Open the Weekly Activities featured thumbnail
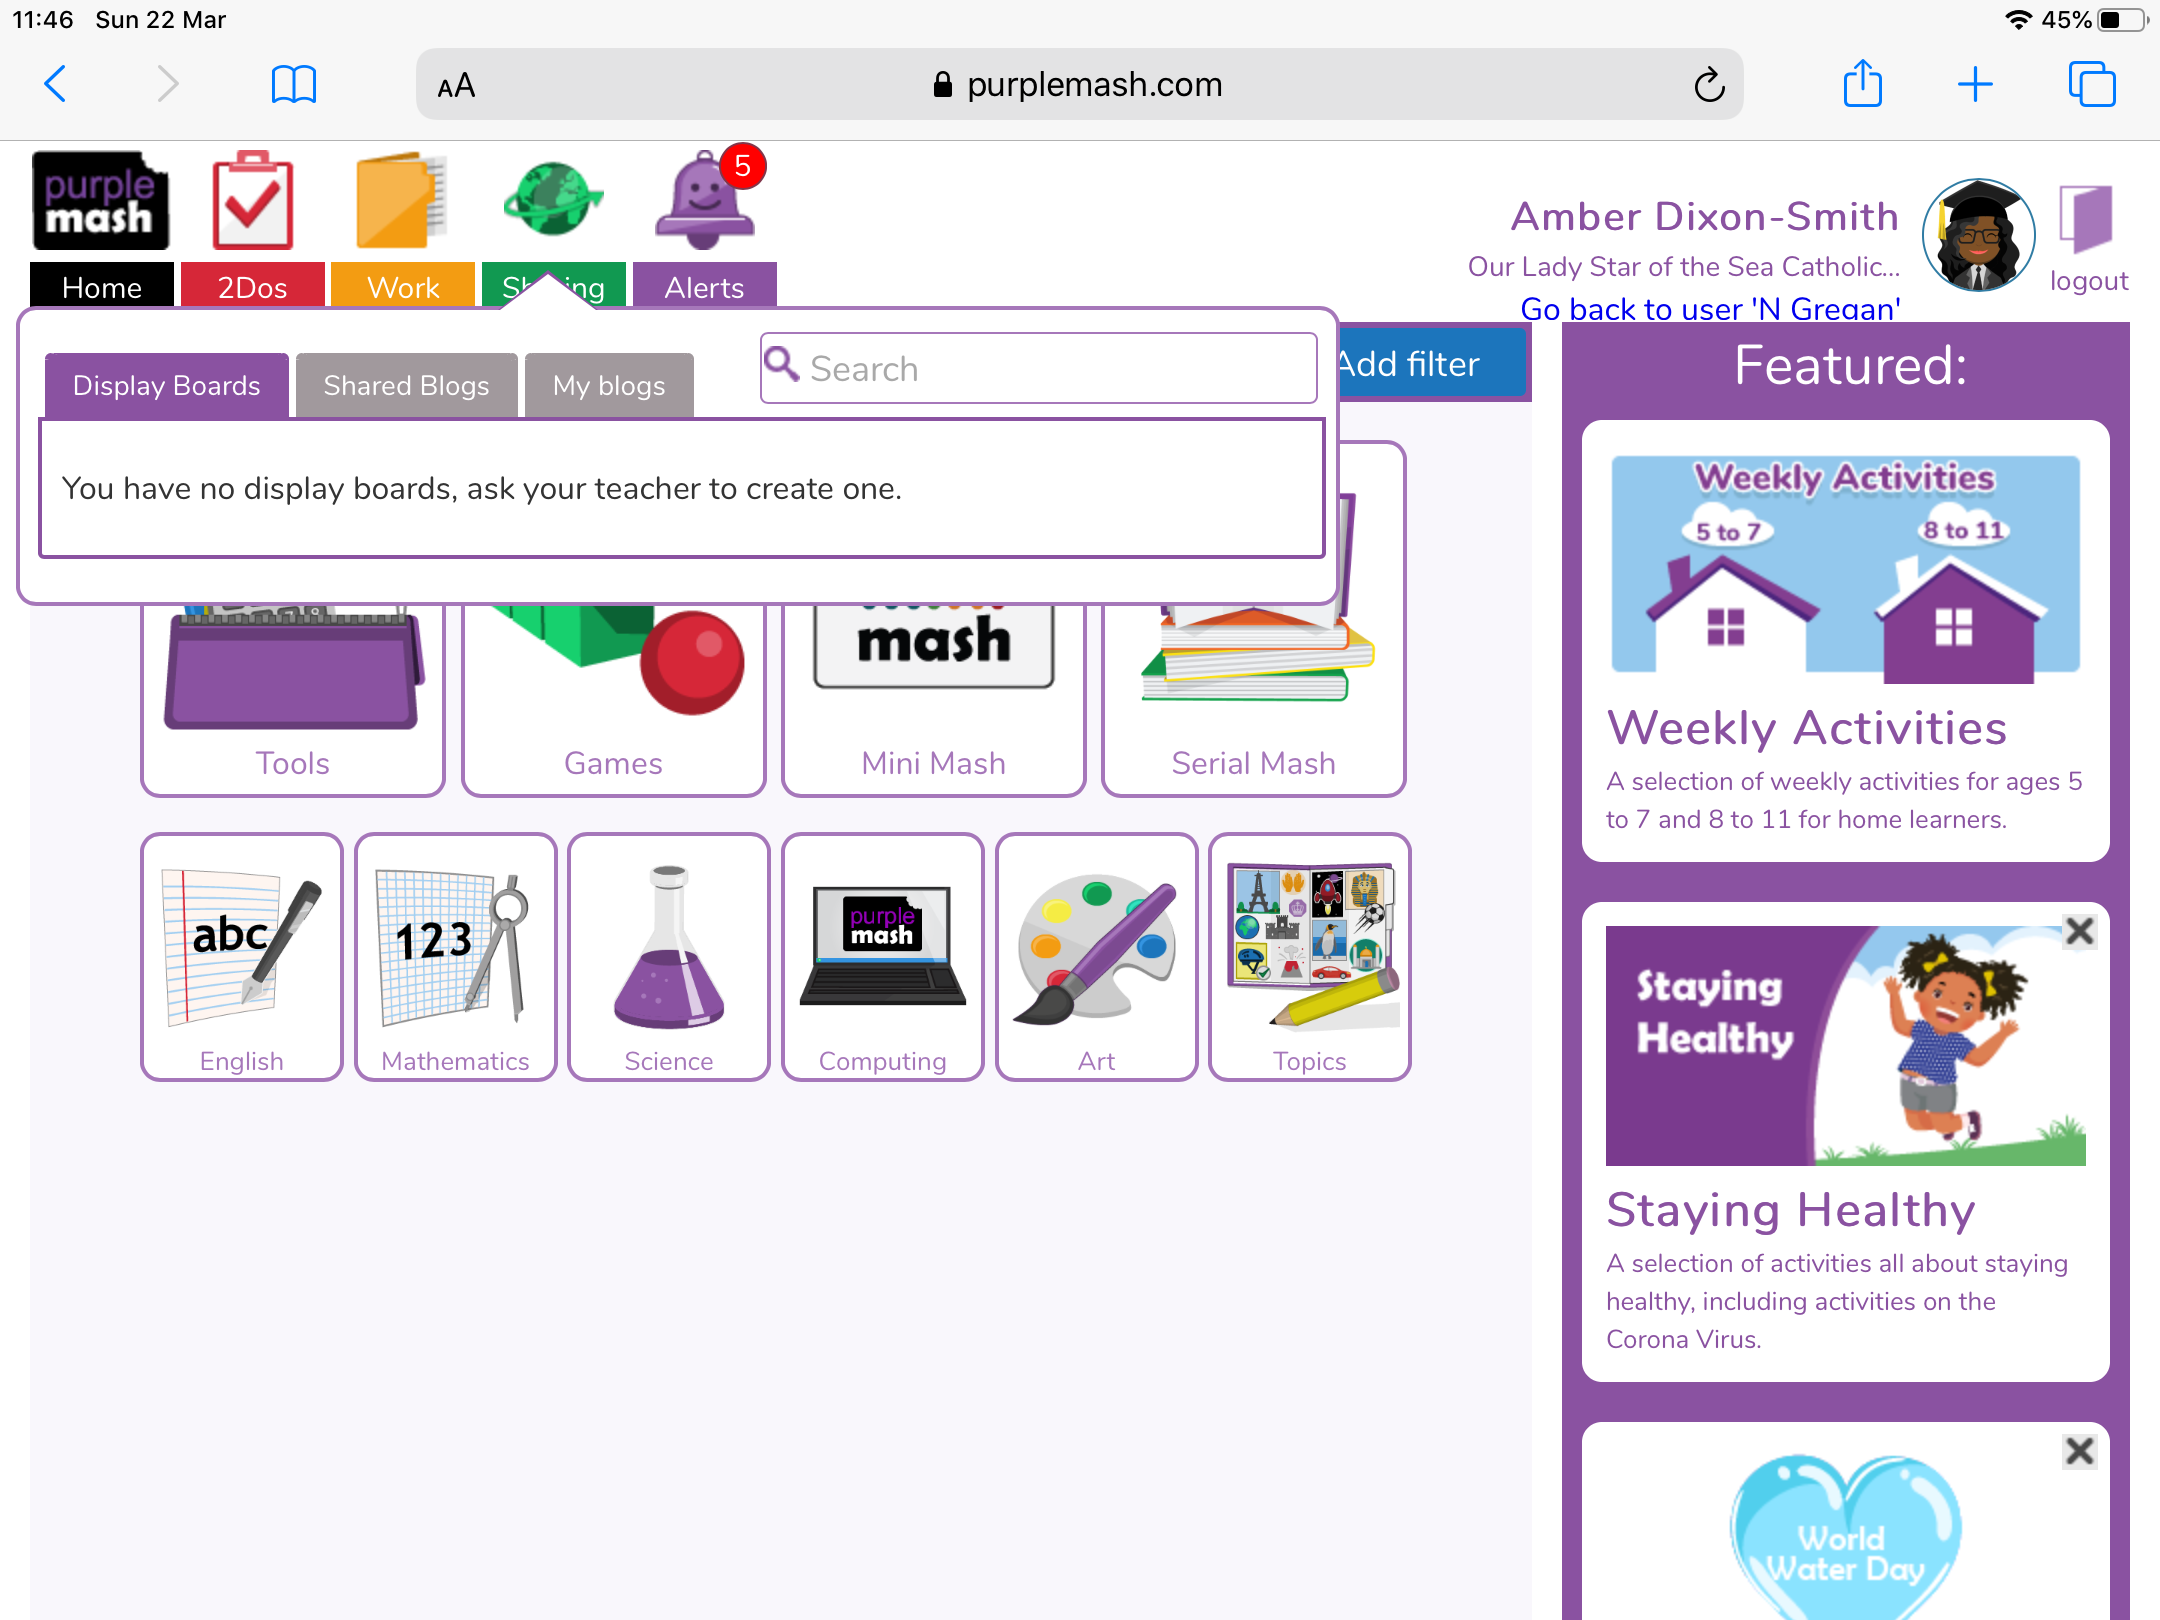Screen dimensions: 2160x1620 (1845, 567)
